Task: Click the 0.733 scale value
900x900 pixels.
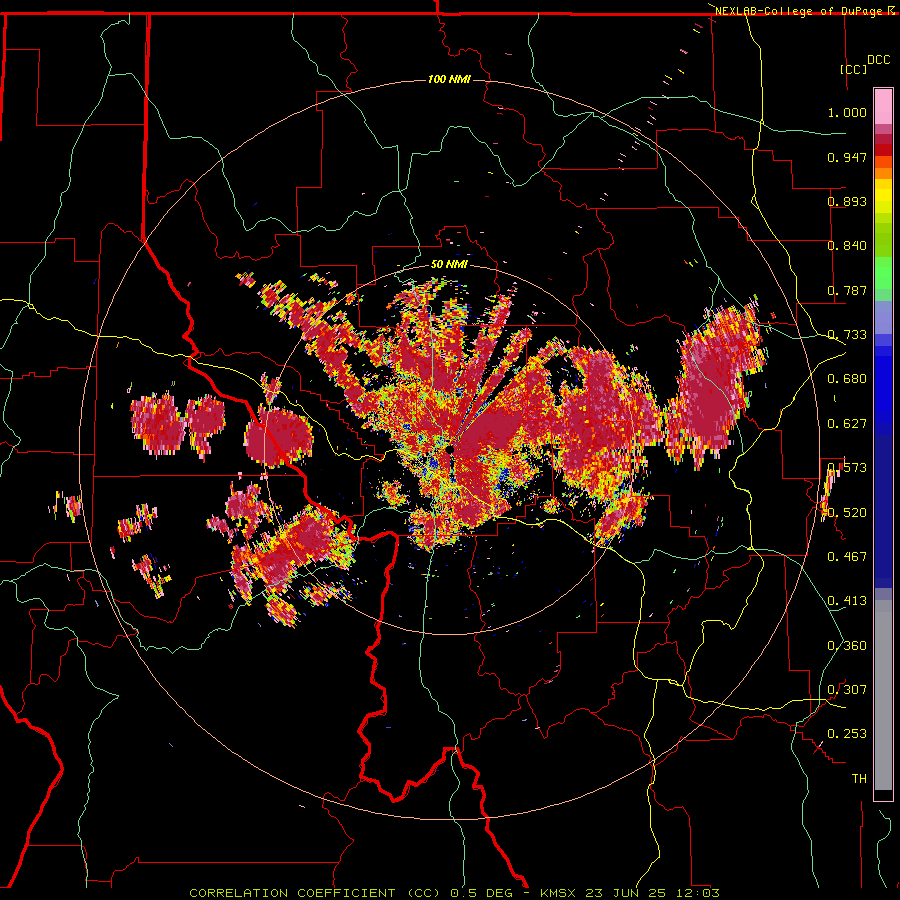Action: pos(847,335)
